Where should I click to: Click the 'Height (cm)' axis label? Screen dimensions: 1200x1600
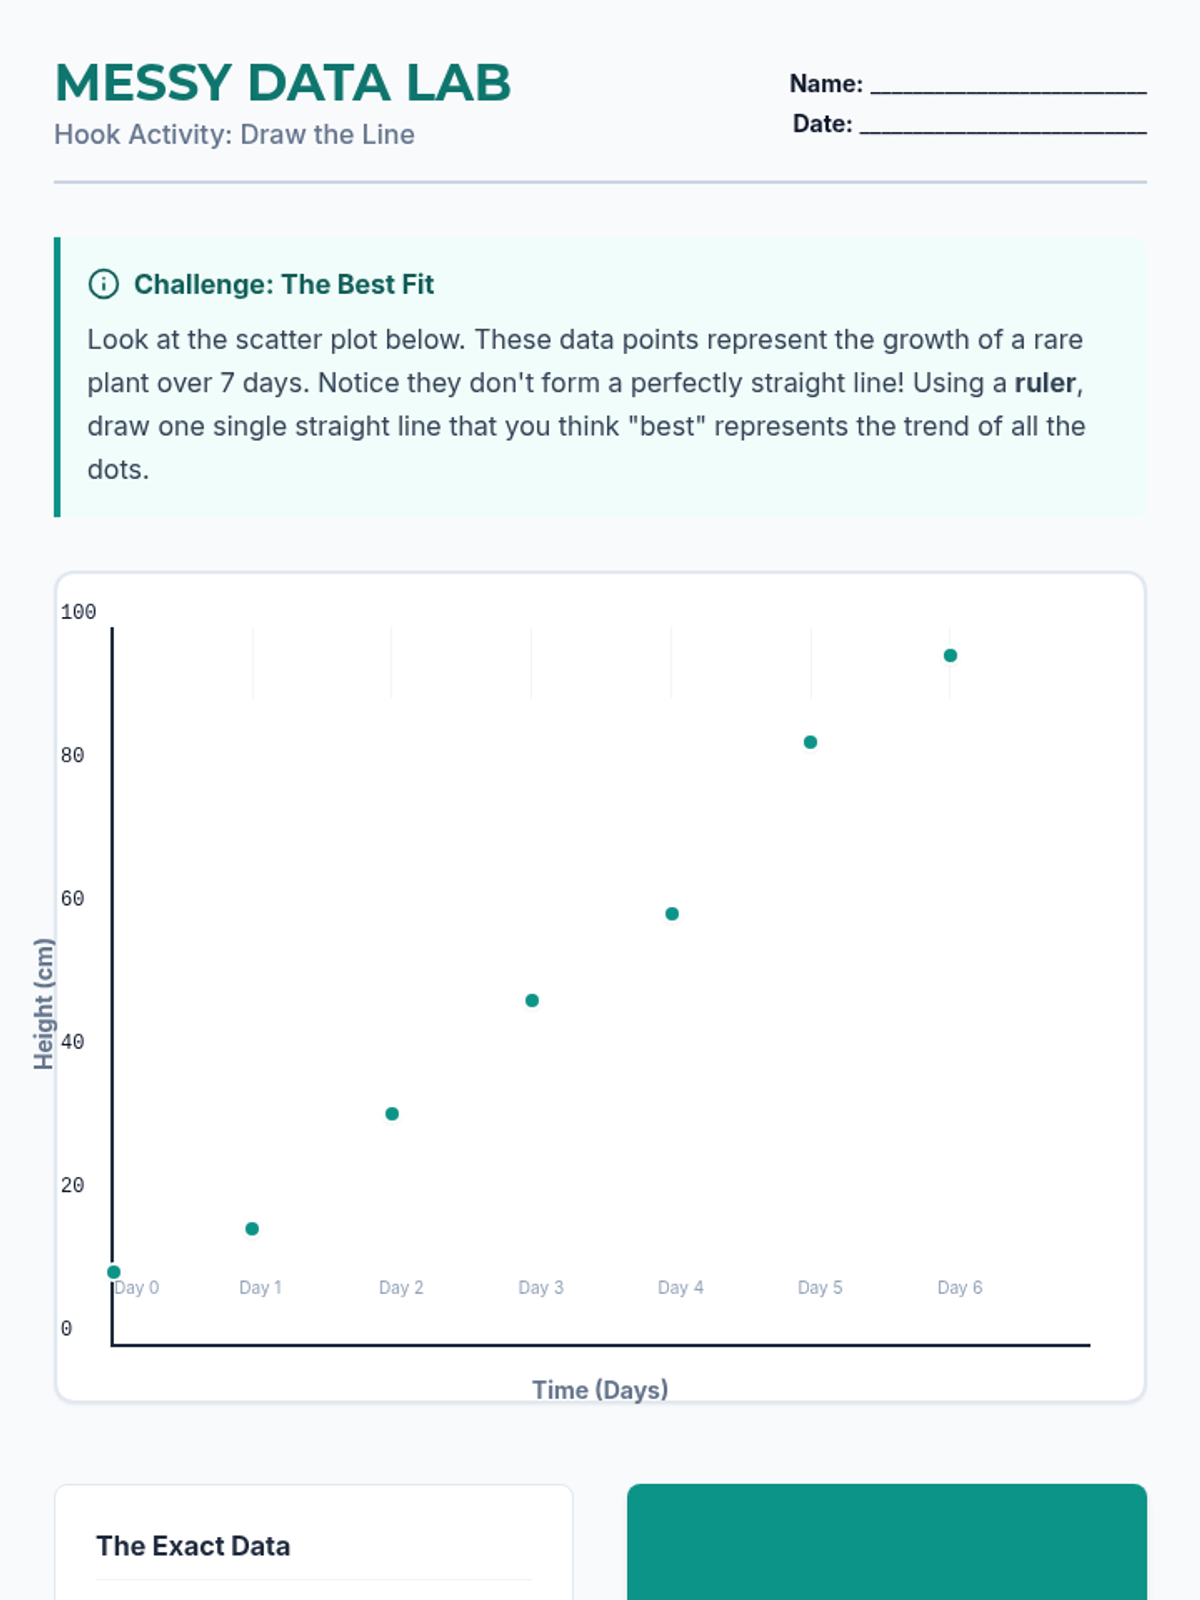coord(44,1004)
